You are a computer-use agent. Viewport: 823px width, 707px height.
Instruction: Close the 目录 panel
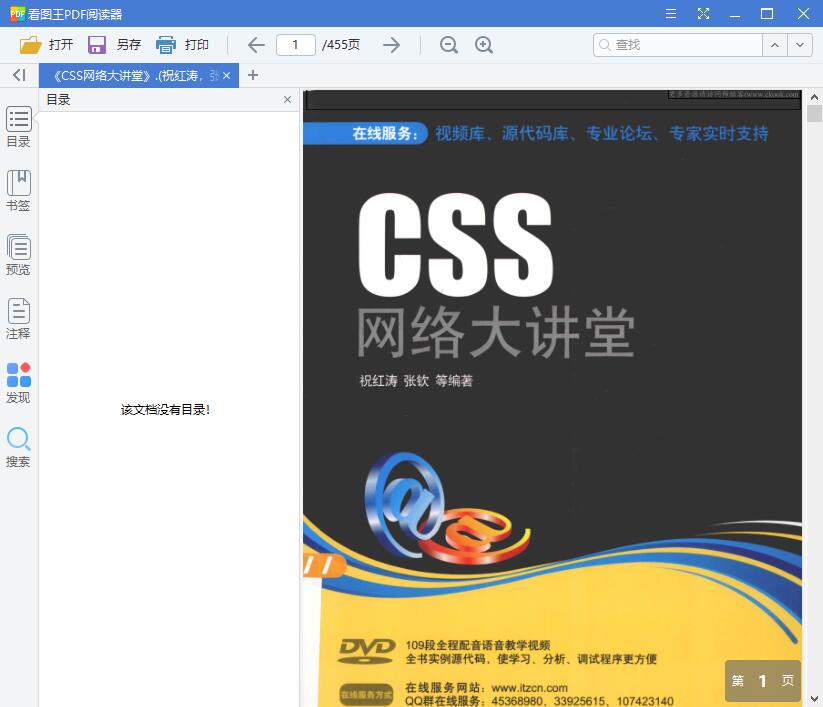tap(287, 100)
